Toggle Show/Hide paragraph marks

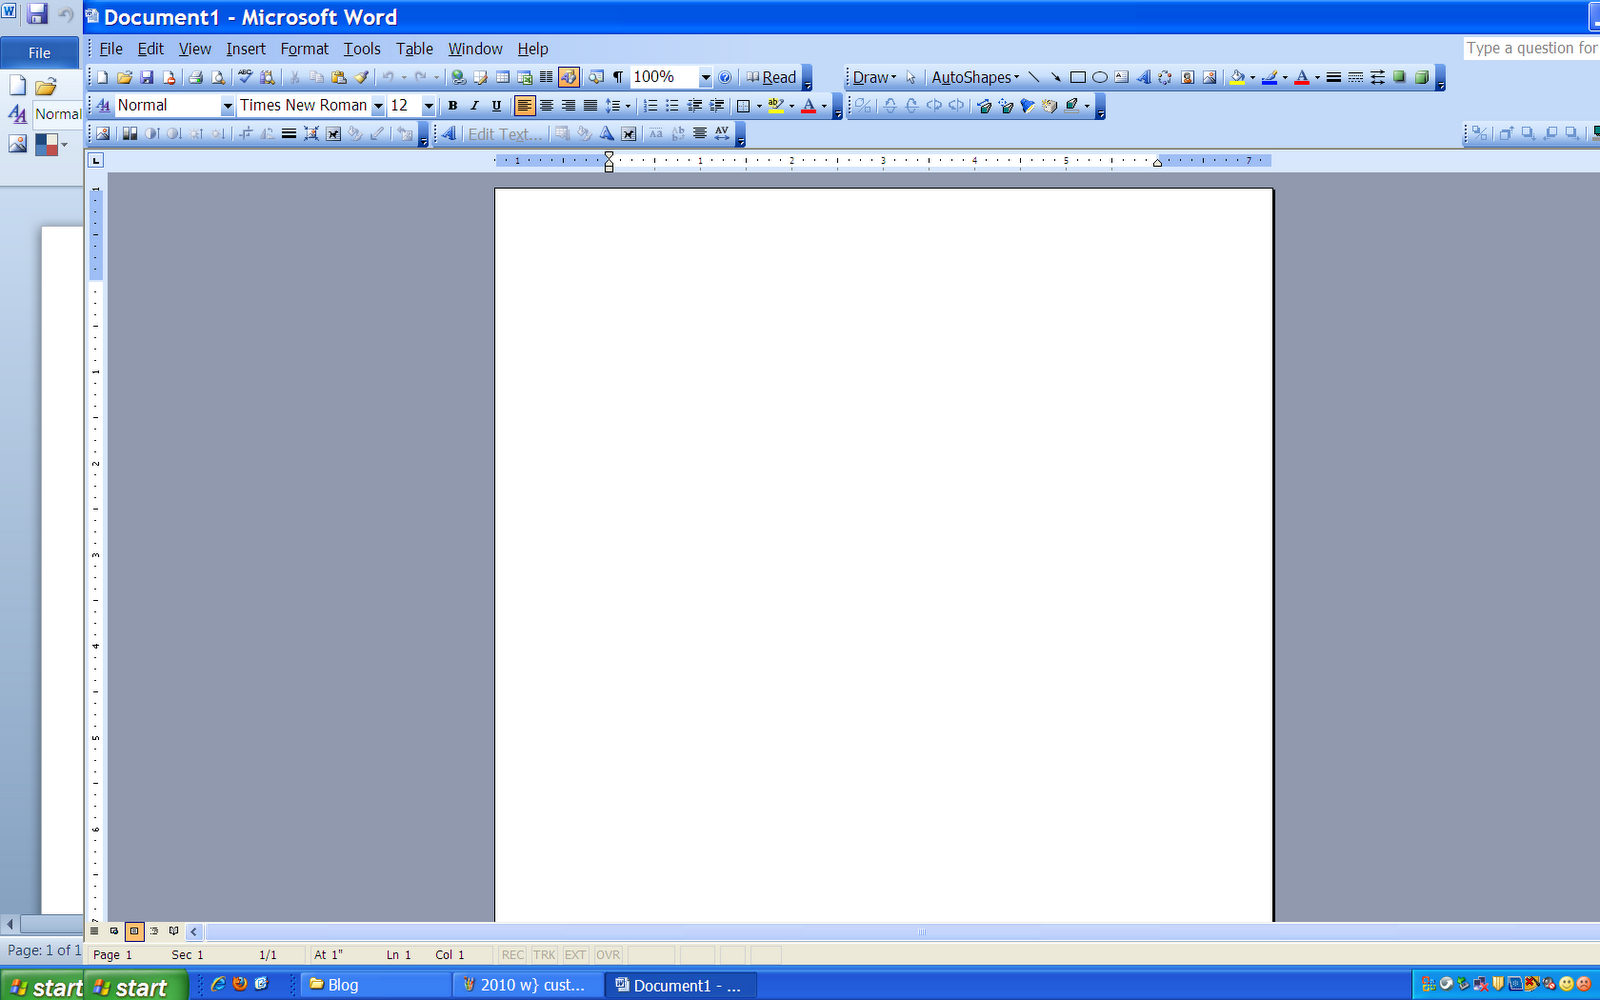[618, 77]
